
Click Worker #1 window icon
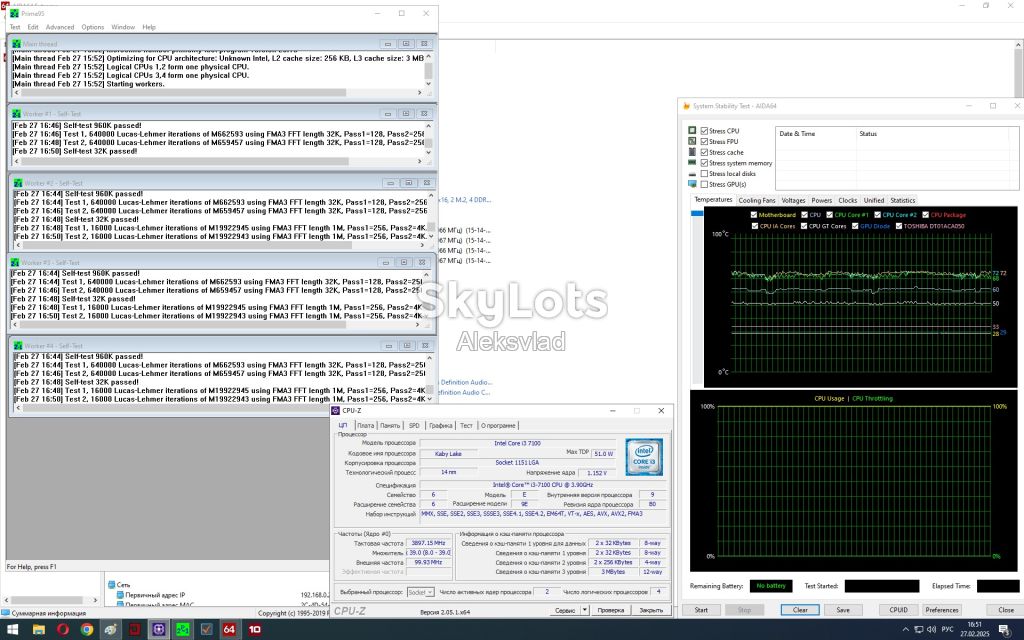point(16,114)
